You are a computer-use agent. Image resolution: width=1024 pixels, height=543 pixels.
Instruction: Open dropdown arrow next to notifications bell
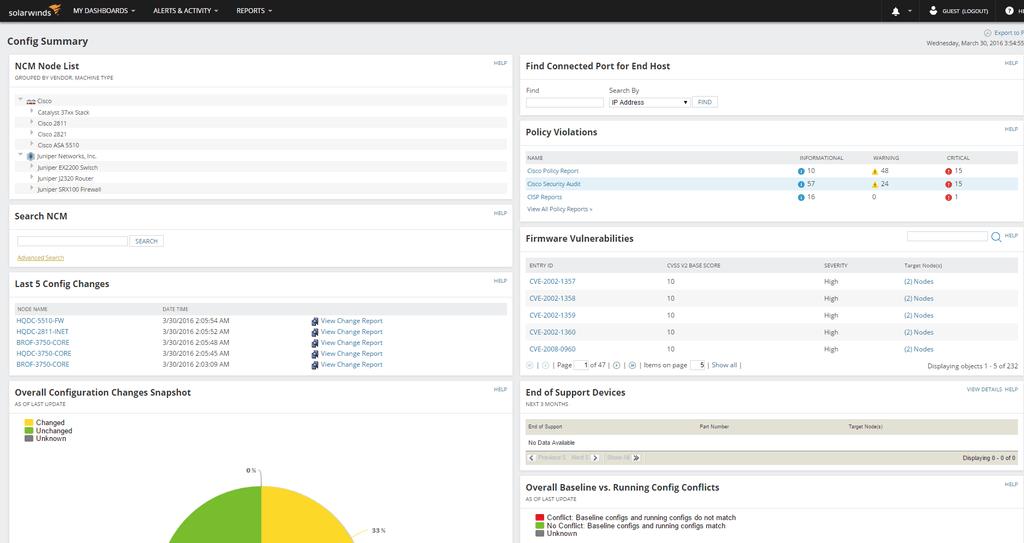(910, 11)
